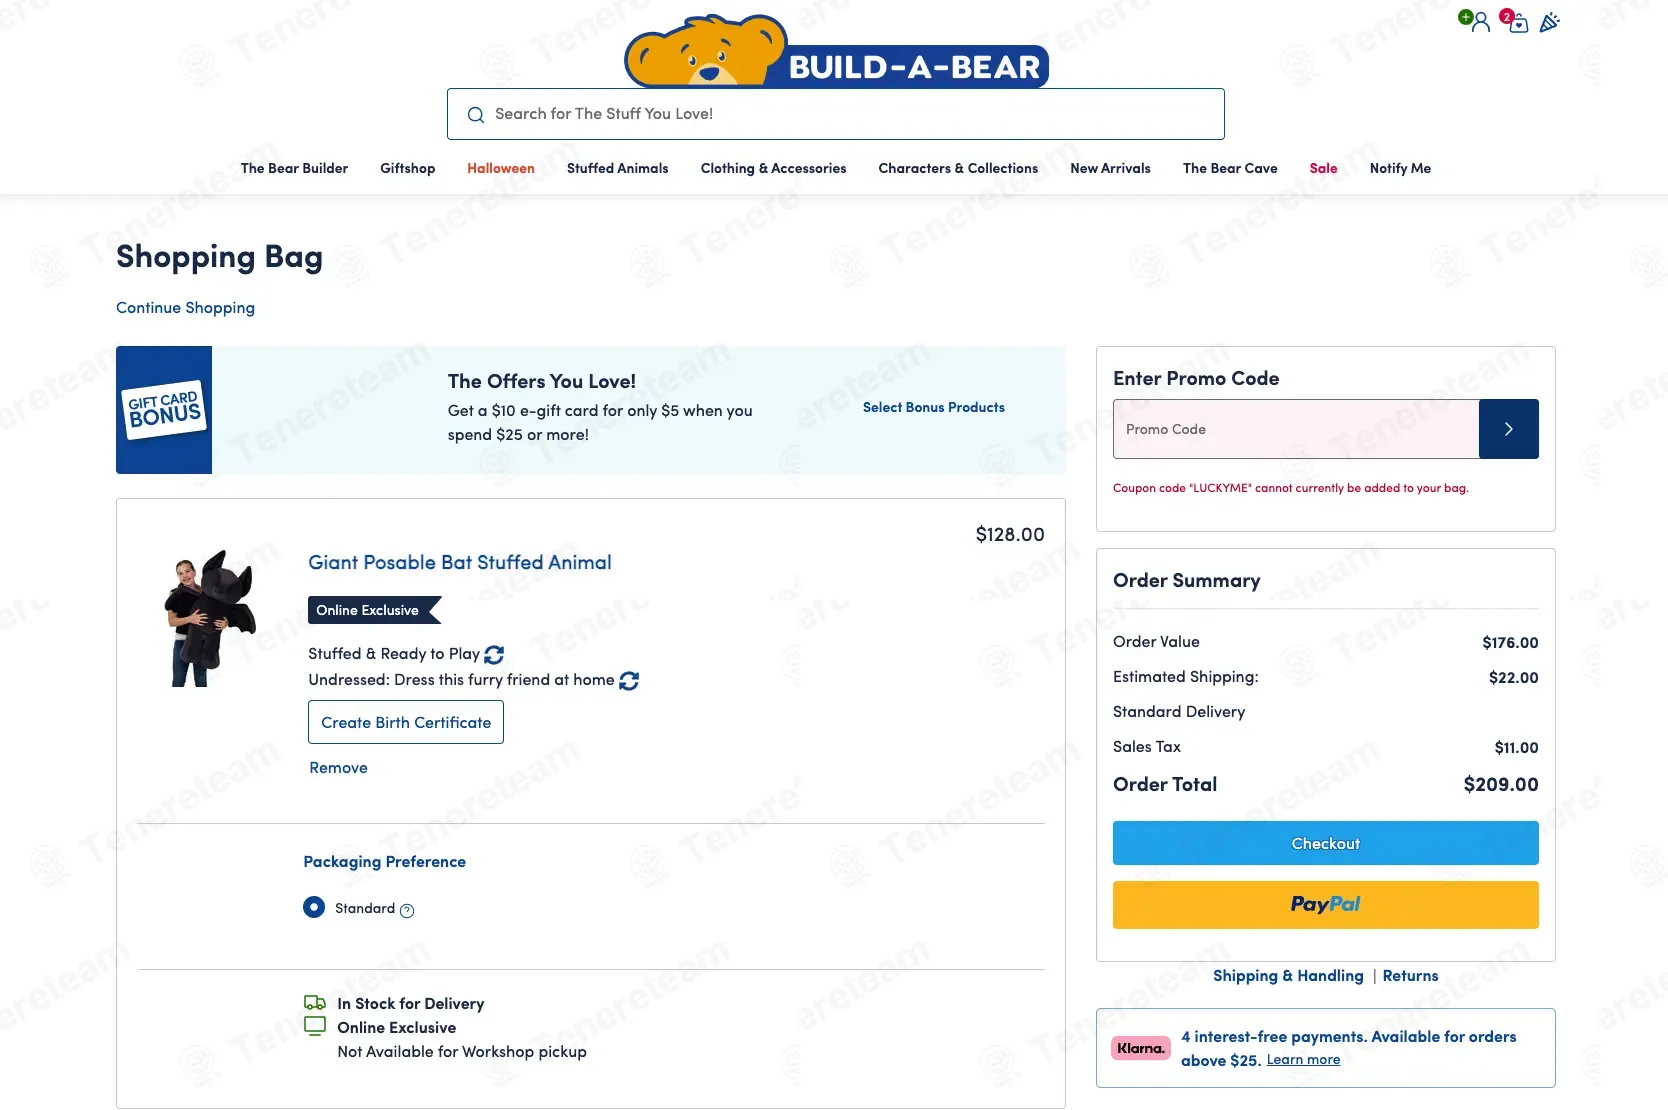Open the shopping bag icon with badge
The height and width of the screenshot is (1110, 1668).
(1516, 22)
